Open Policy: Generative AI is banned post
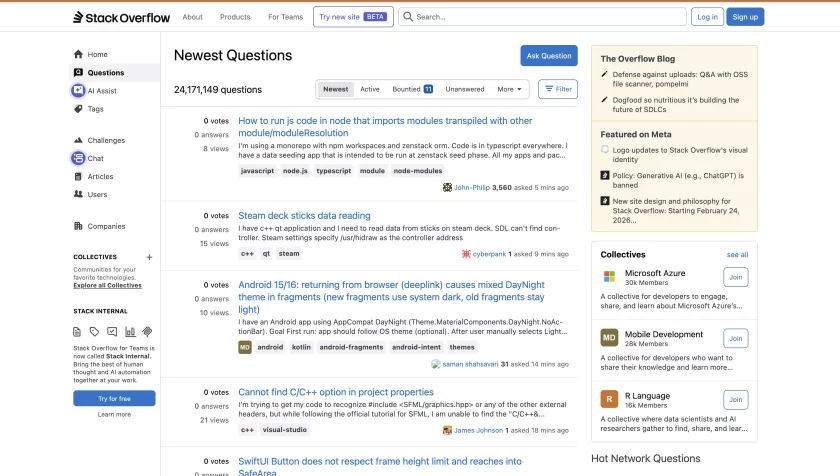The image size is (840, 476). tap(678, 180)
